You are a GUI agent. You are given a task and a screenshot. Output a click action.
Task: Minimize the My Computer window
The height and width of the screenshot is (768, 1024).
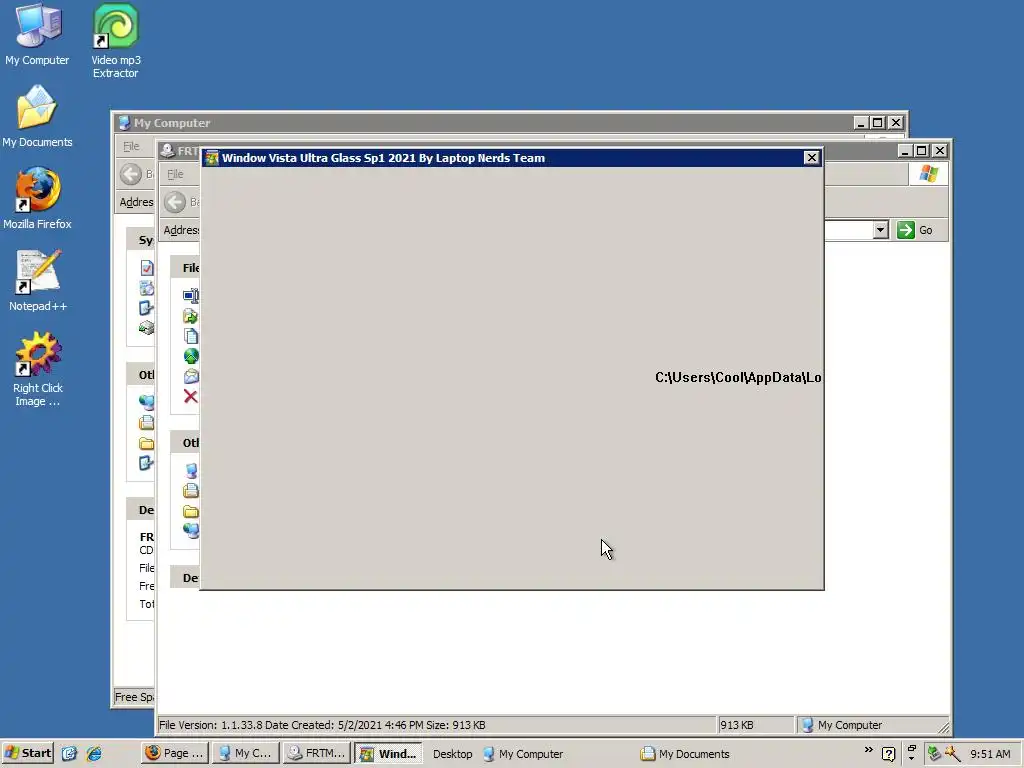pyautogui.click(x=861, y=123)
